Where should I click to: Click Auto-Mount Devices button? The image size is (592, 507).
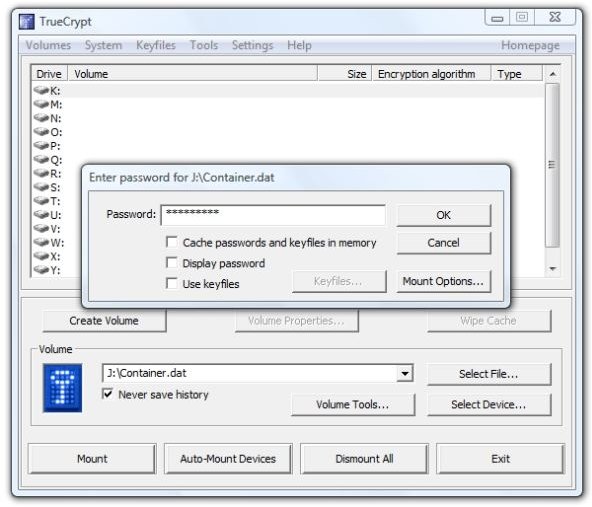tap(228, 459)
